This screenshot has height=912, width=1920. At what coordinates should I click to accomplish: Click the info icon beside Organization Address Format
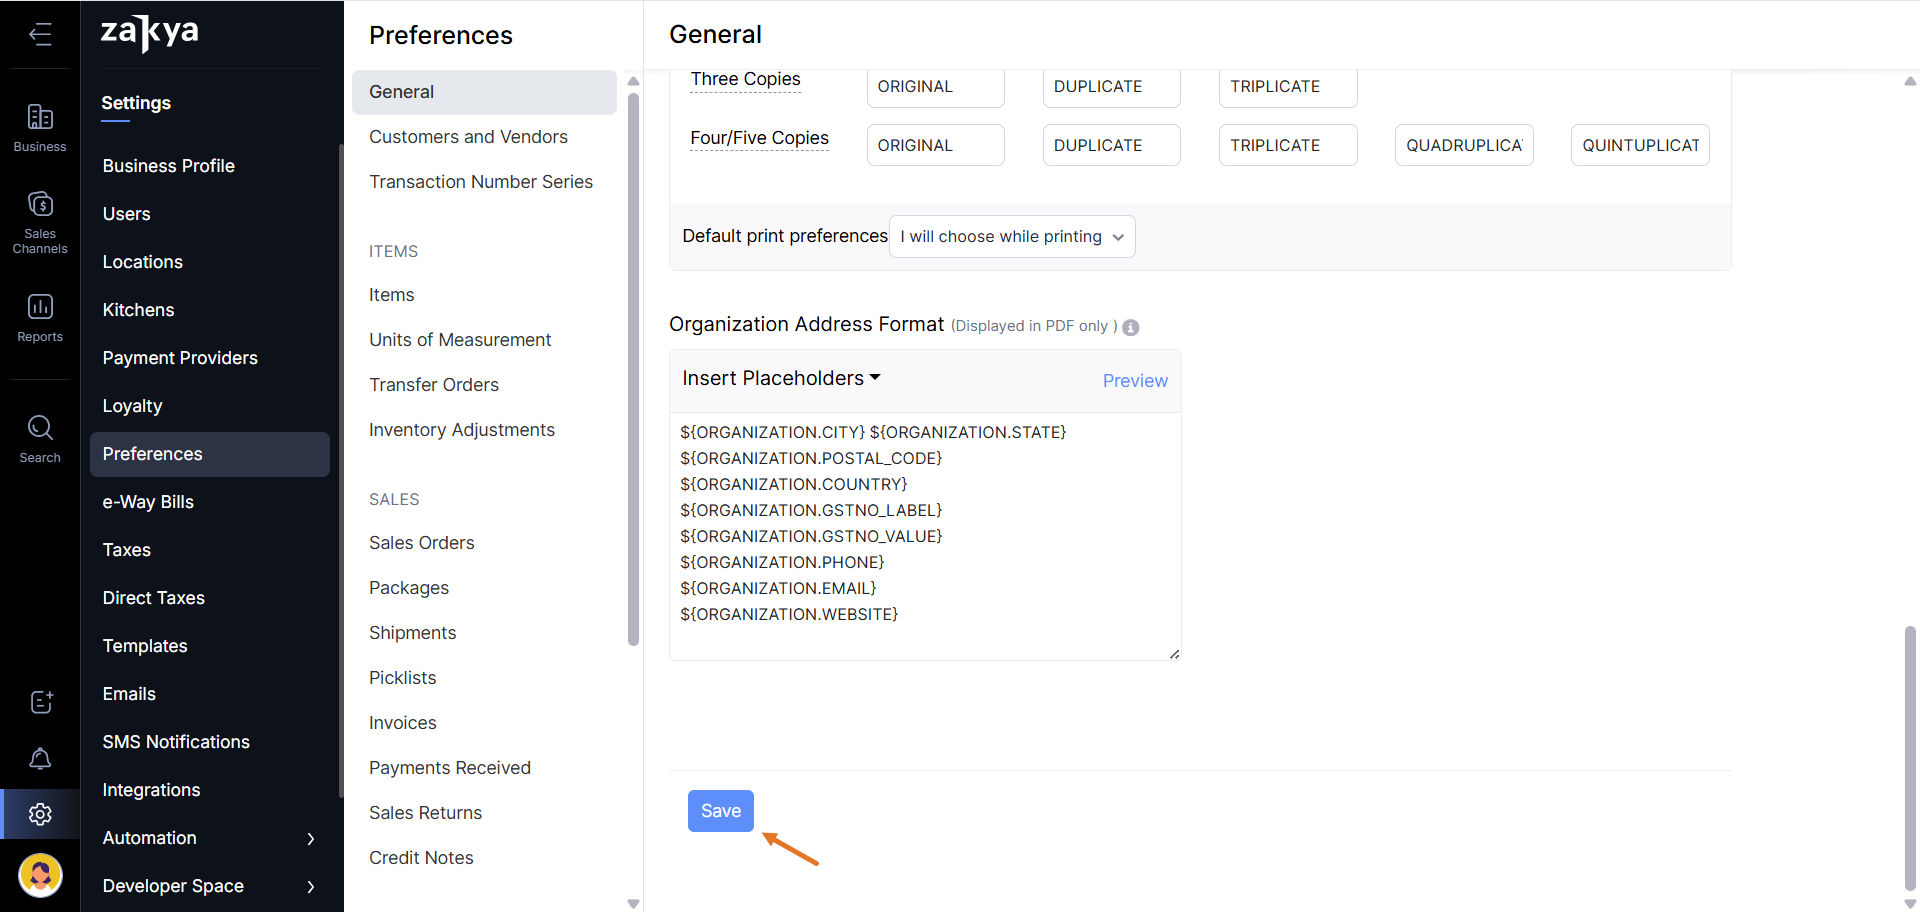point(1131,328)
